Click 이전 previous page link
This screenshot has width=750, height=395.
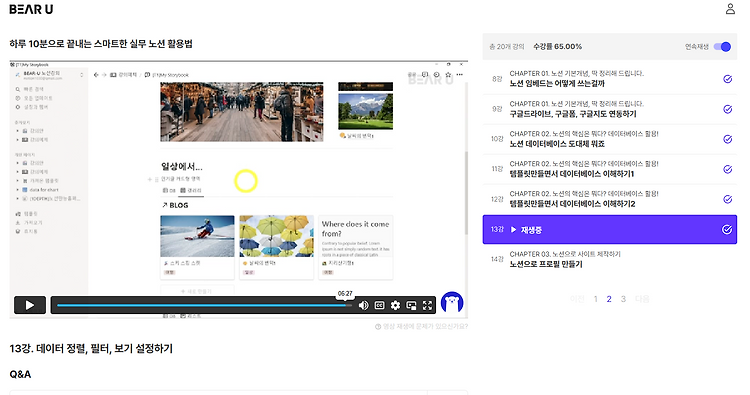click(x=577, y=299)
